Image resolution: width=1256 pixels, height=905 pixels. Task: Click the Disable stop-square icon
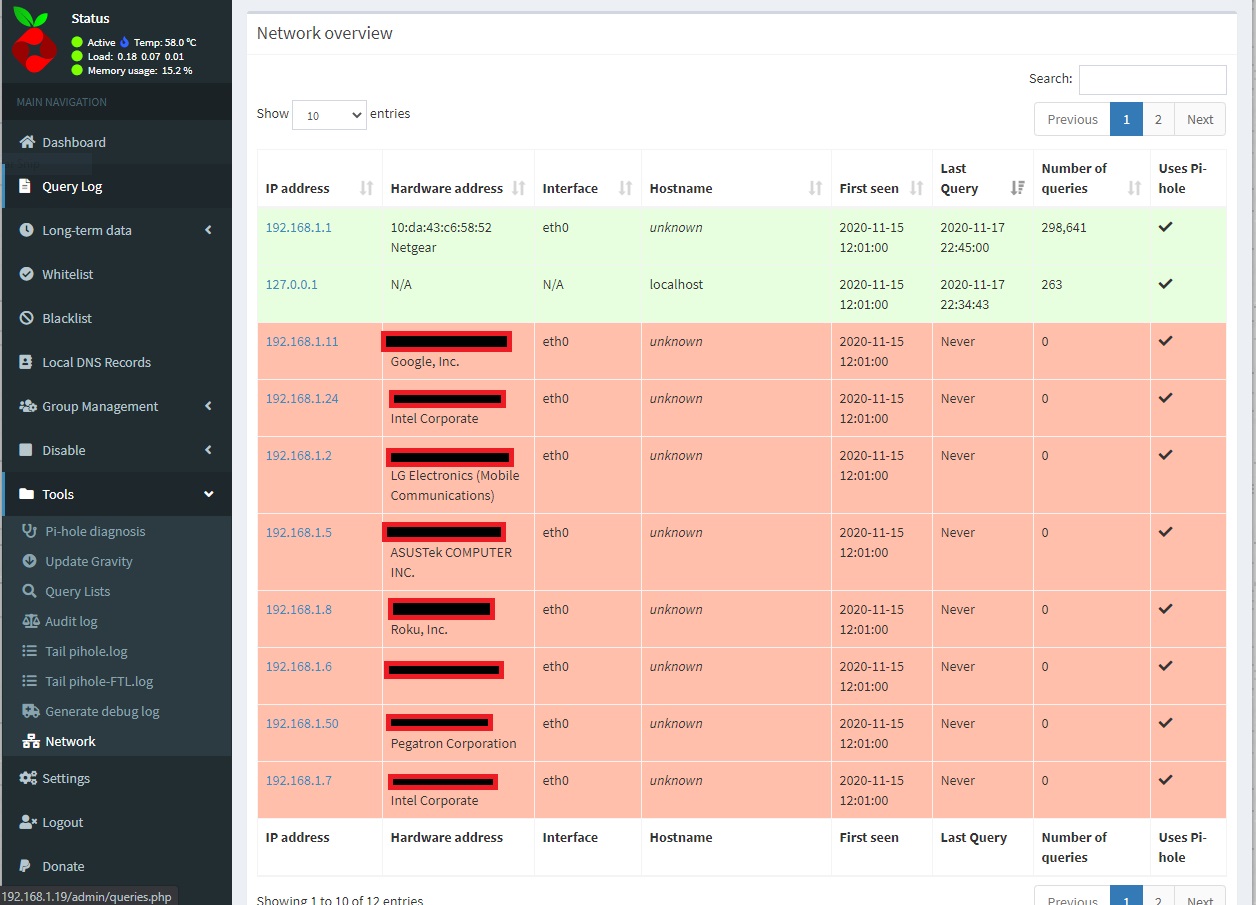pos(26,450)
